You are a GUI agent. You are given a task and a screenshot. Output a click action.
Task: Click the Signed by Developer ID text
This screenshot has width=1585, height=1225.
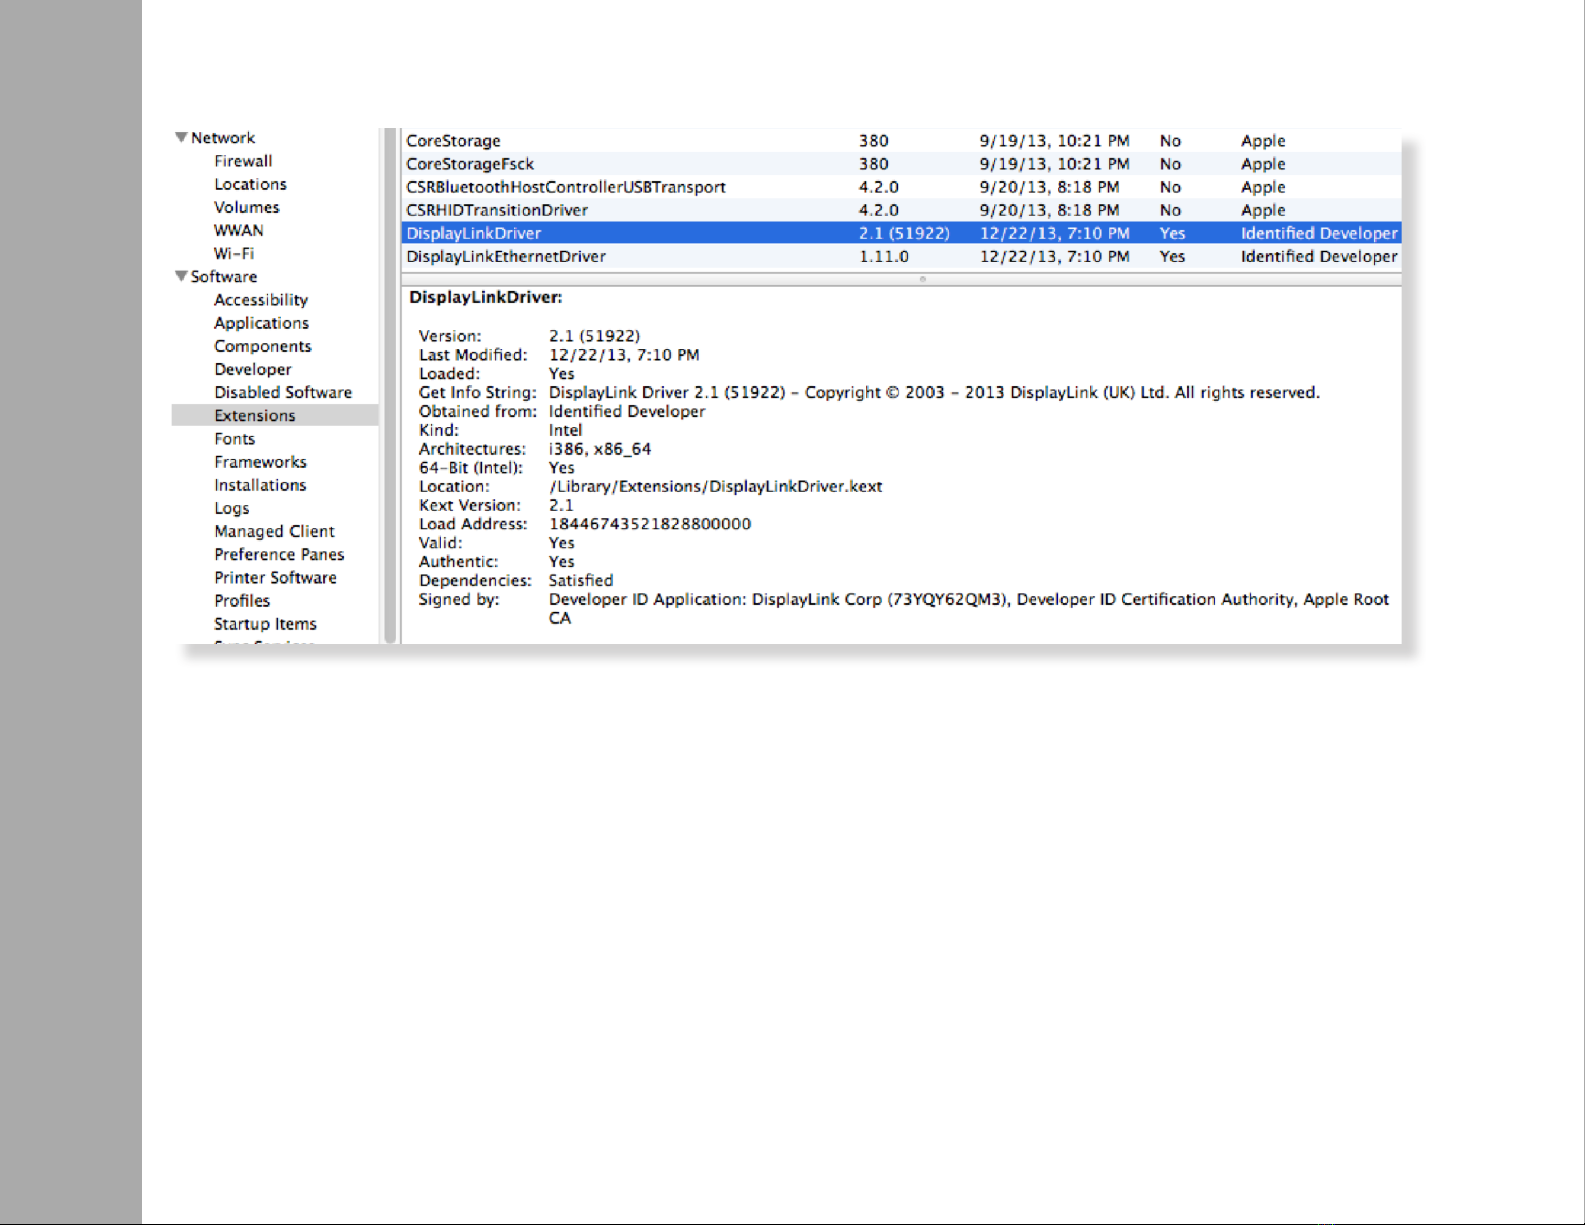968,608
